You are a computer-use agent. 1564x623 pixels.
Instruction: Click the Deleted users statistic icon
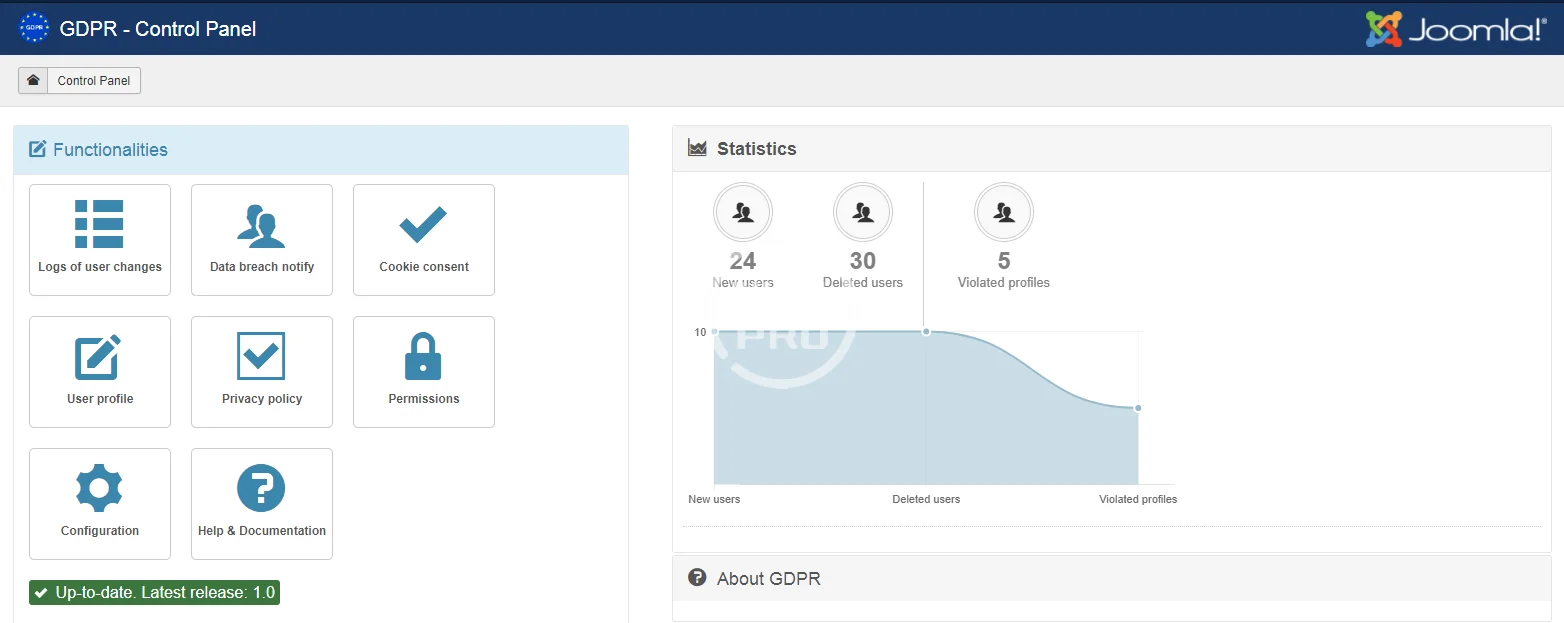863,212
